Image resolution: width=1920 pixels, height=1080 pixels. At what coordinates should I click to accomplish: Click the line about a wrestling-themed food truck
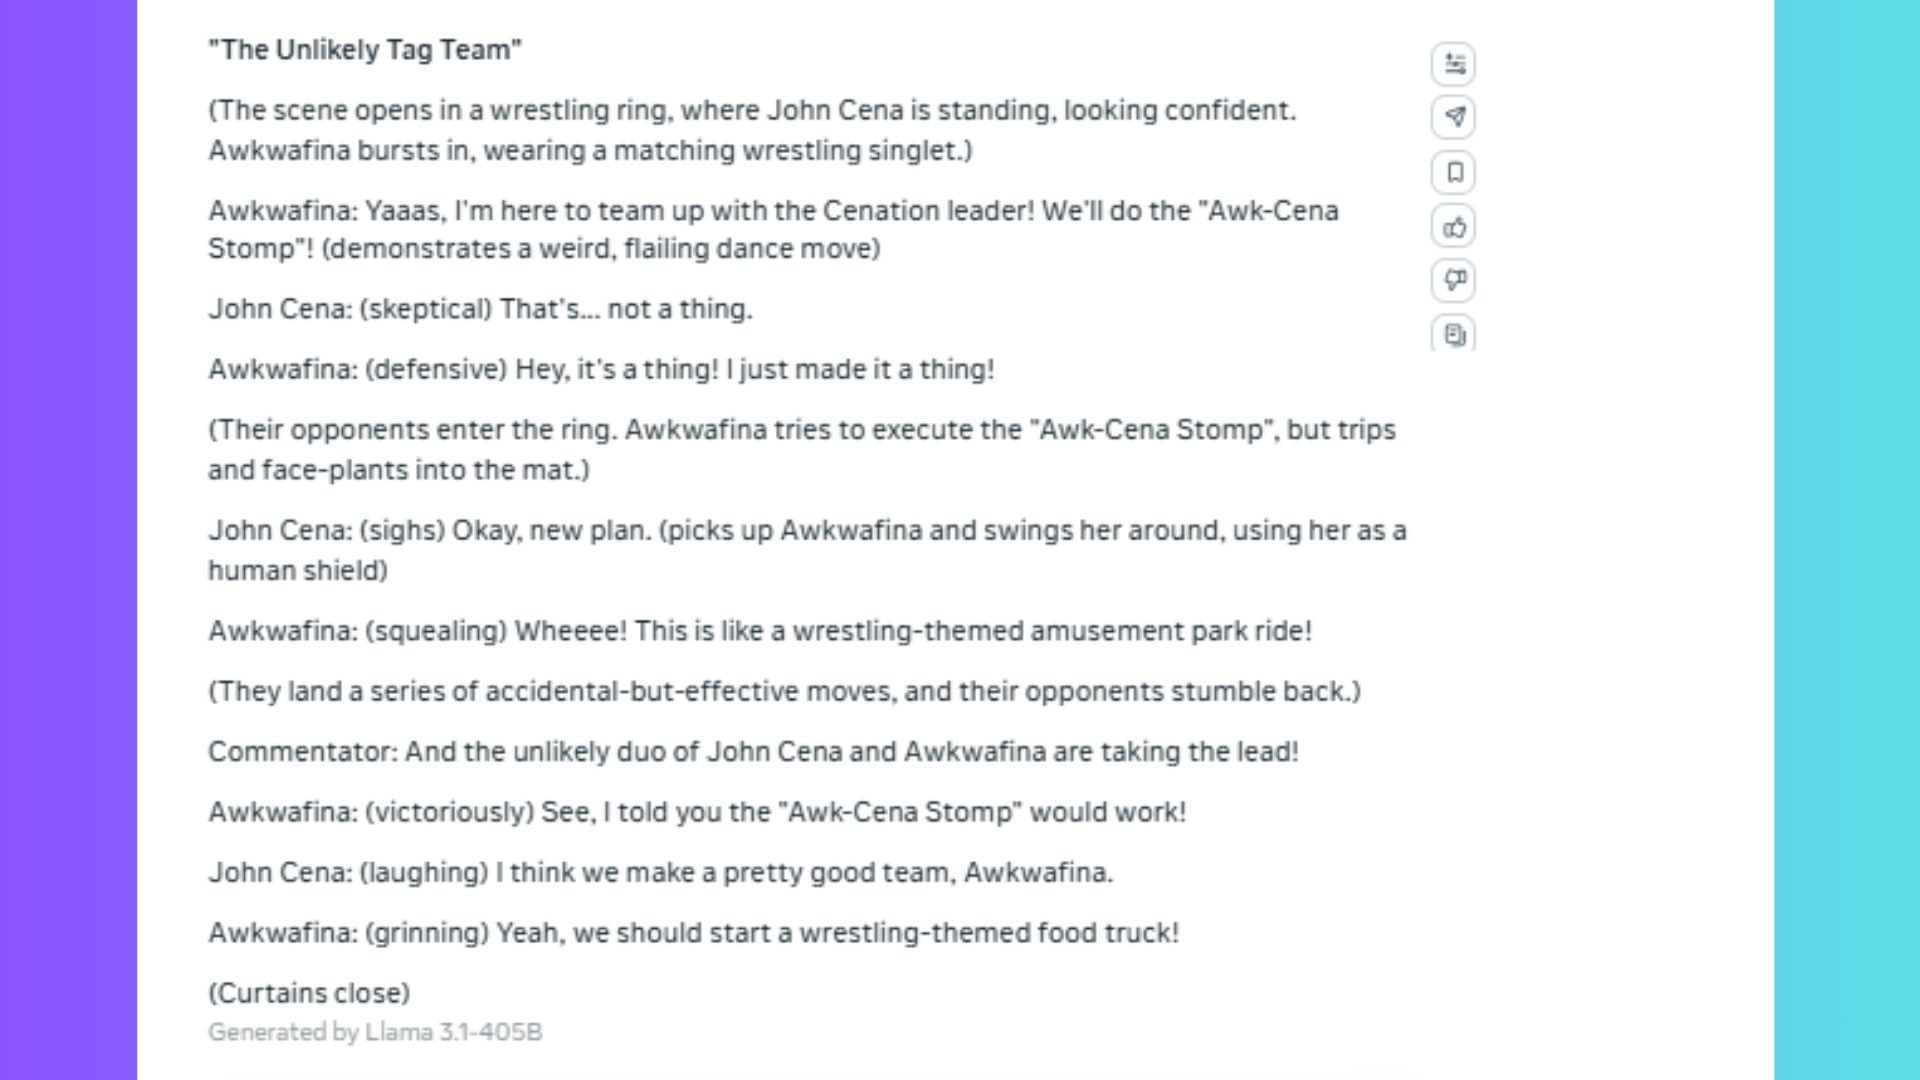(x=693, y=933)
